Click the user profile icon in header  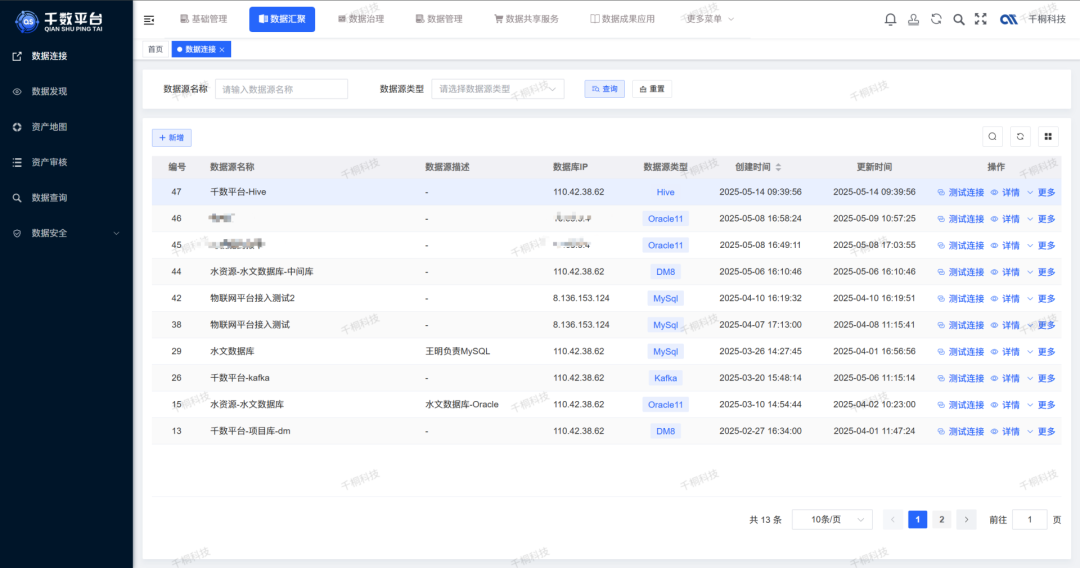pyautogui.click(x=913, y=19)
